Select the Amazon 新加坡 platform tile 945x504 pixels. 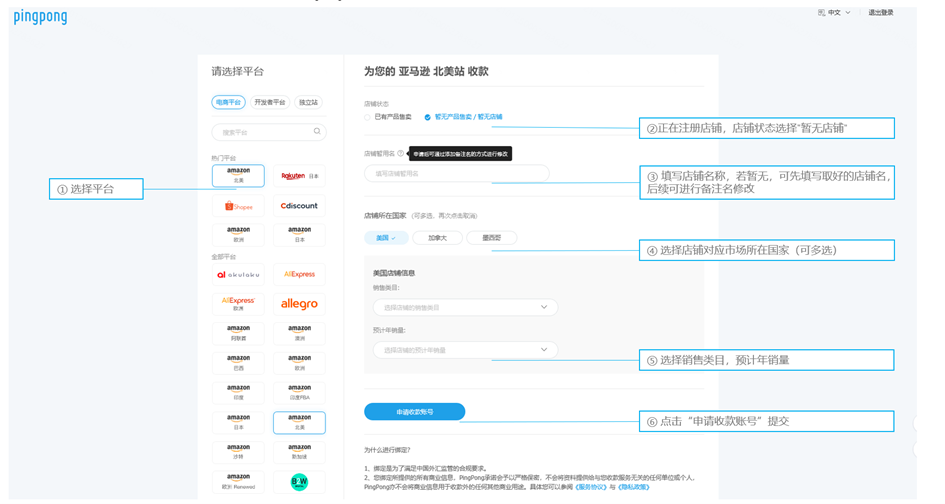point(299,452)
